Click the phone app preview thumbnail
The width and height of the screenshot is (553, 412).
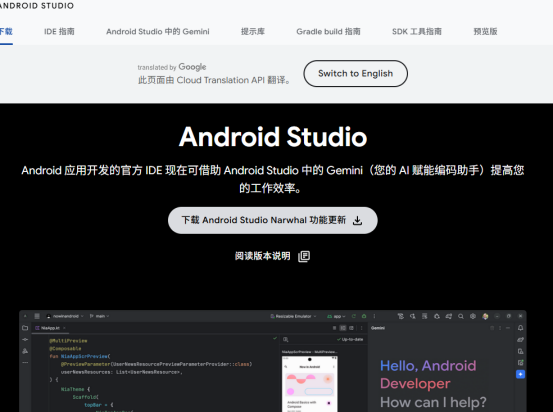309,384
